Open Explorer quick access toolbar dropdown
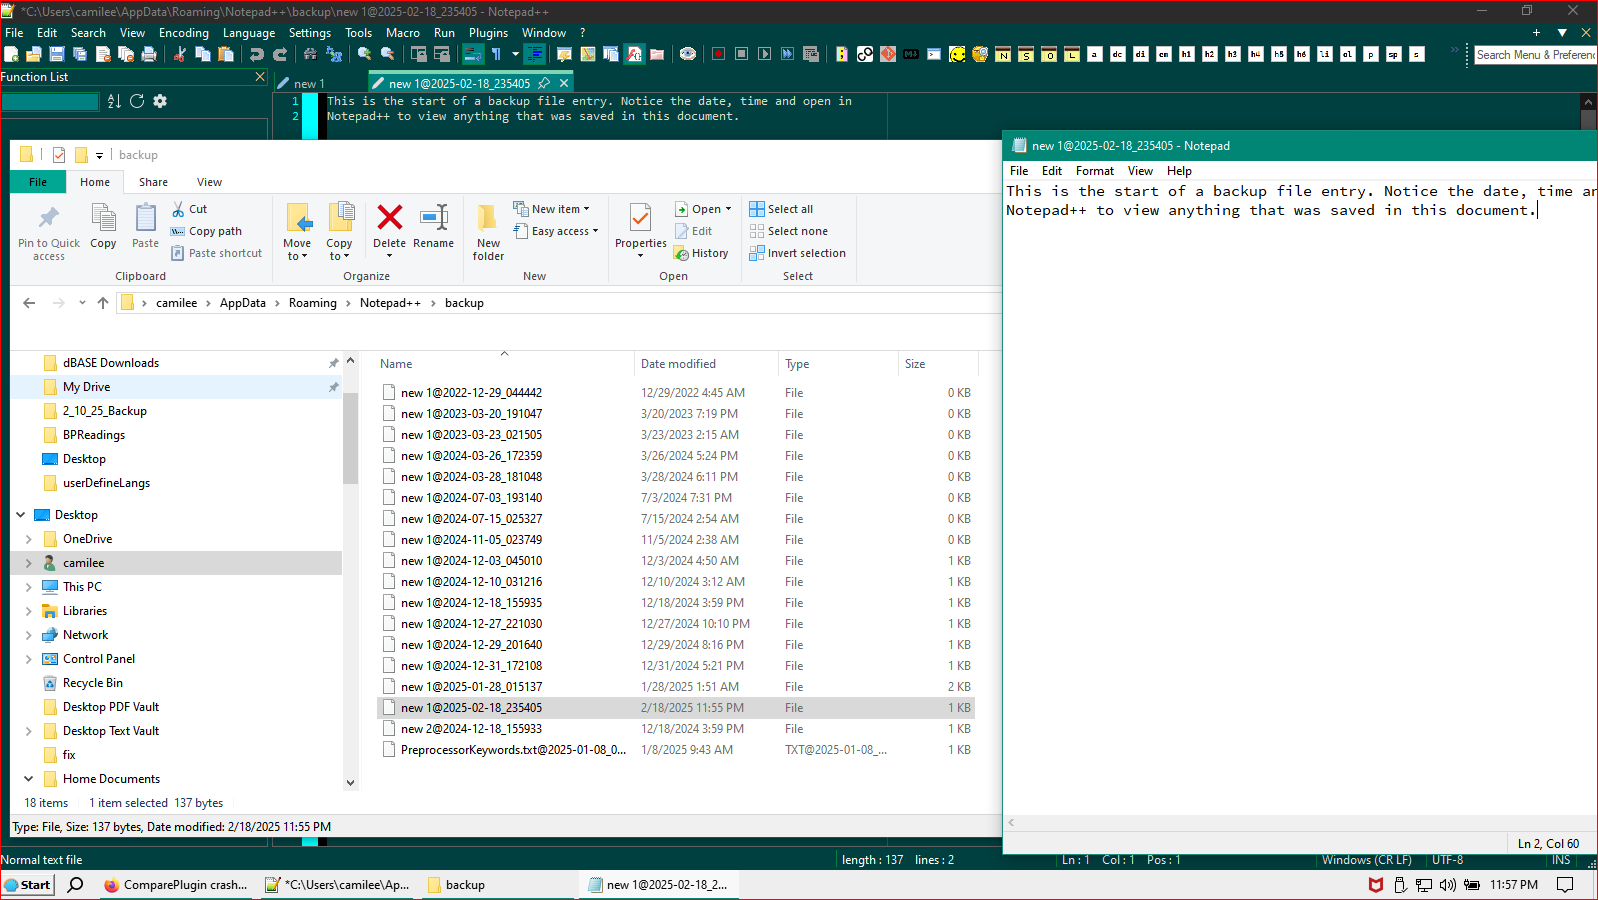 click(99, 155)
